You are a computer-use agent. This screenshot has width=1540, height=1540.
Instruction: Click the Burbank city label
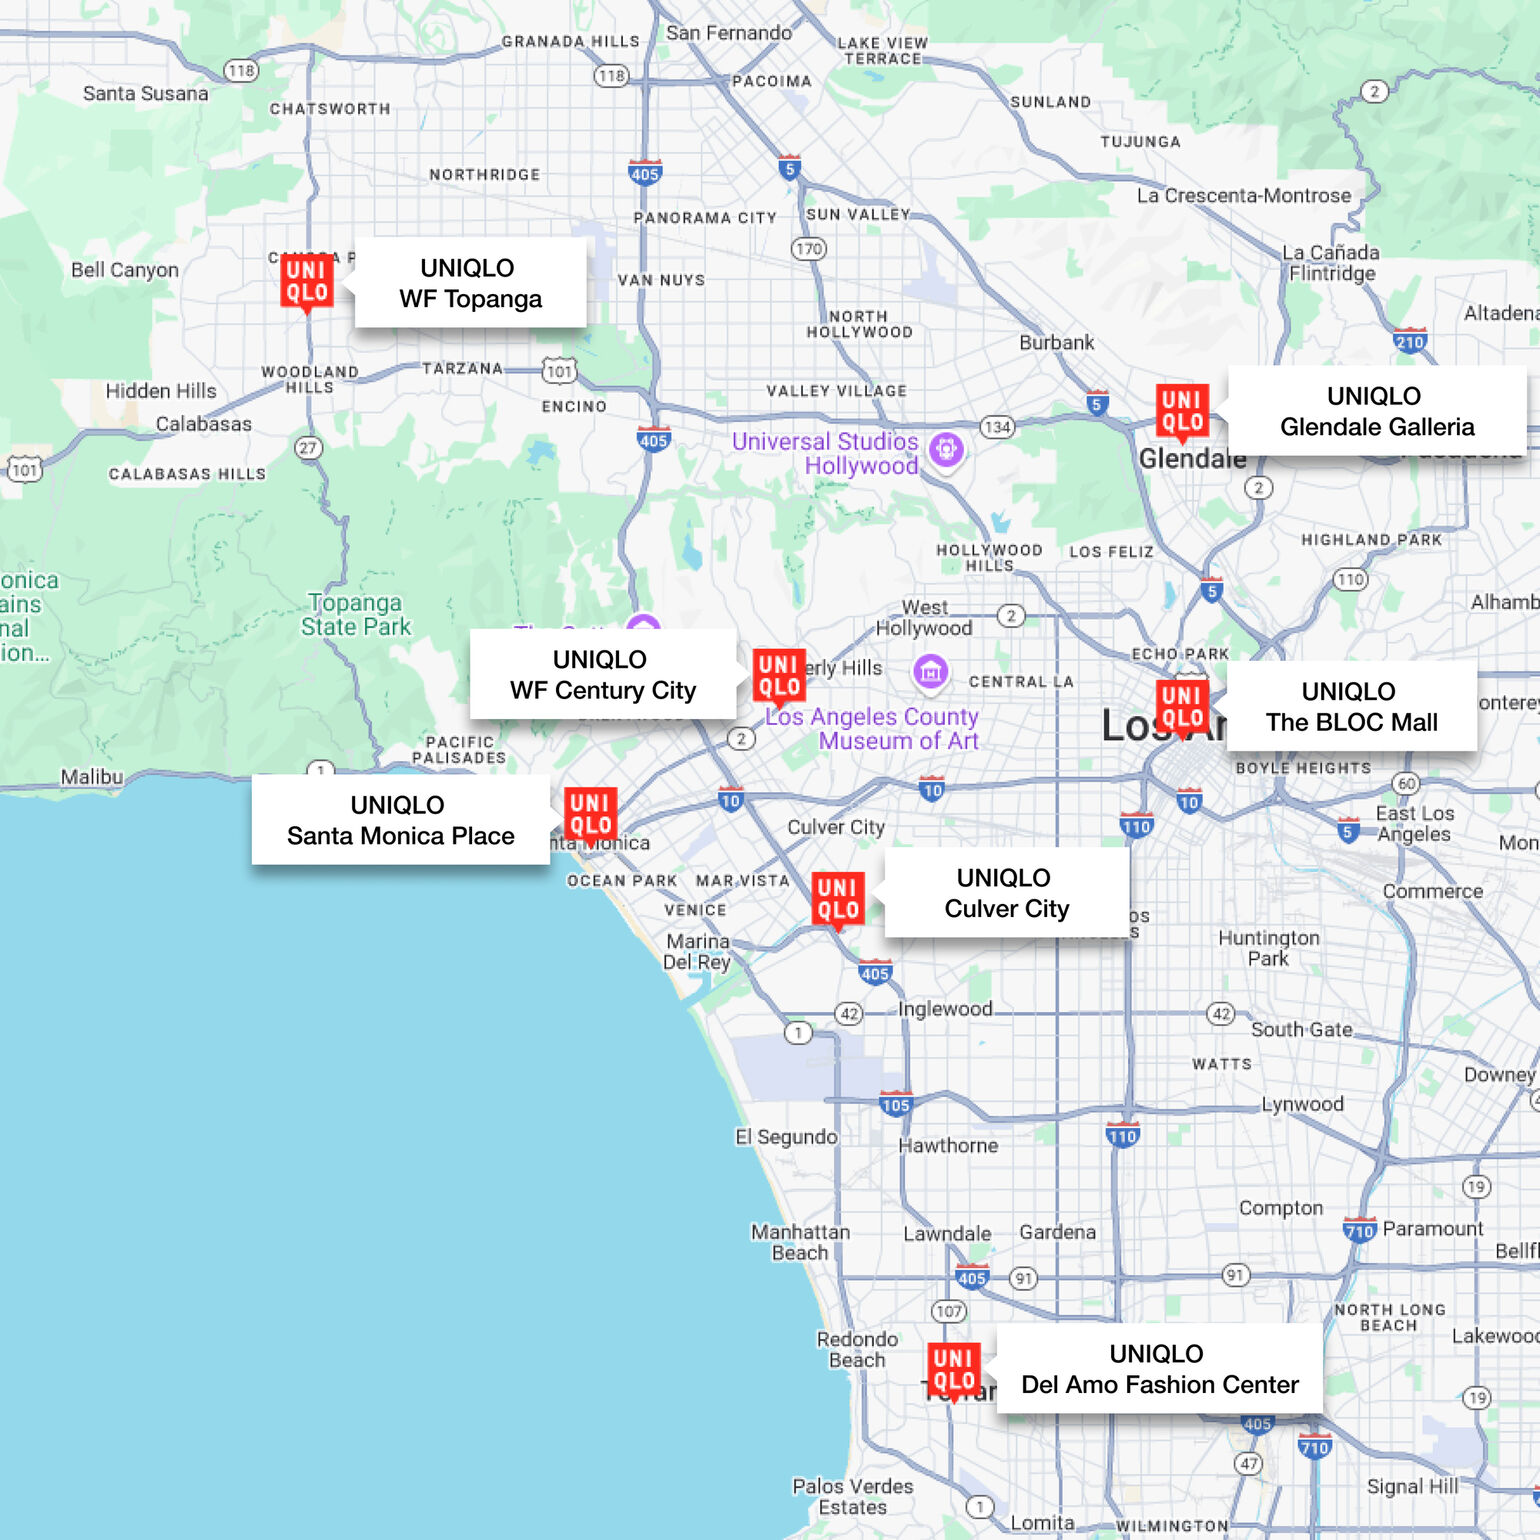click(x=1056, y=342)
